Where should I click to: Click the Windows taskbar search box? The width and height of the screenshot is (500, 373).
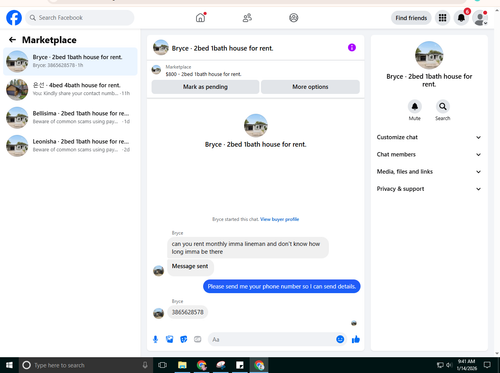coord(85,365)
